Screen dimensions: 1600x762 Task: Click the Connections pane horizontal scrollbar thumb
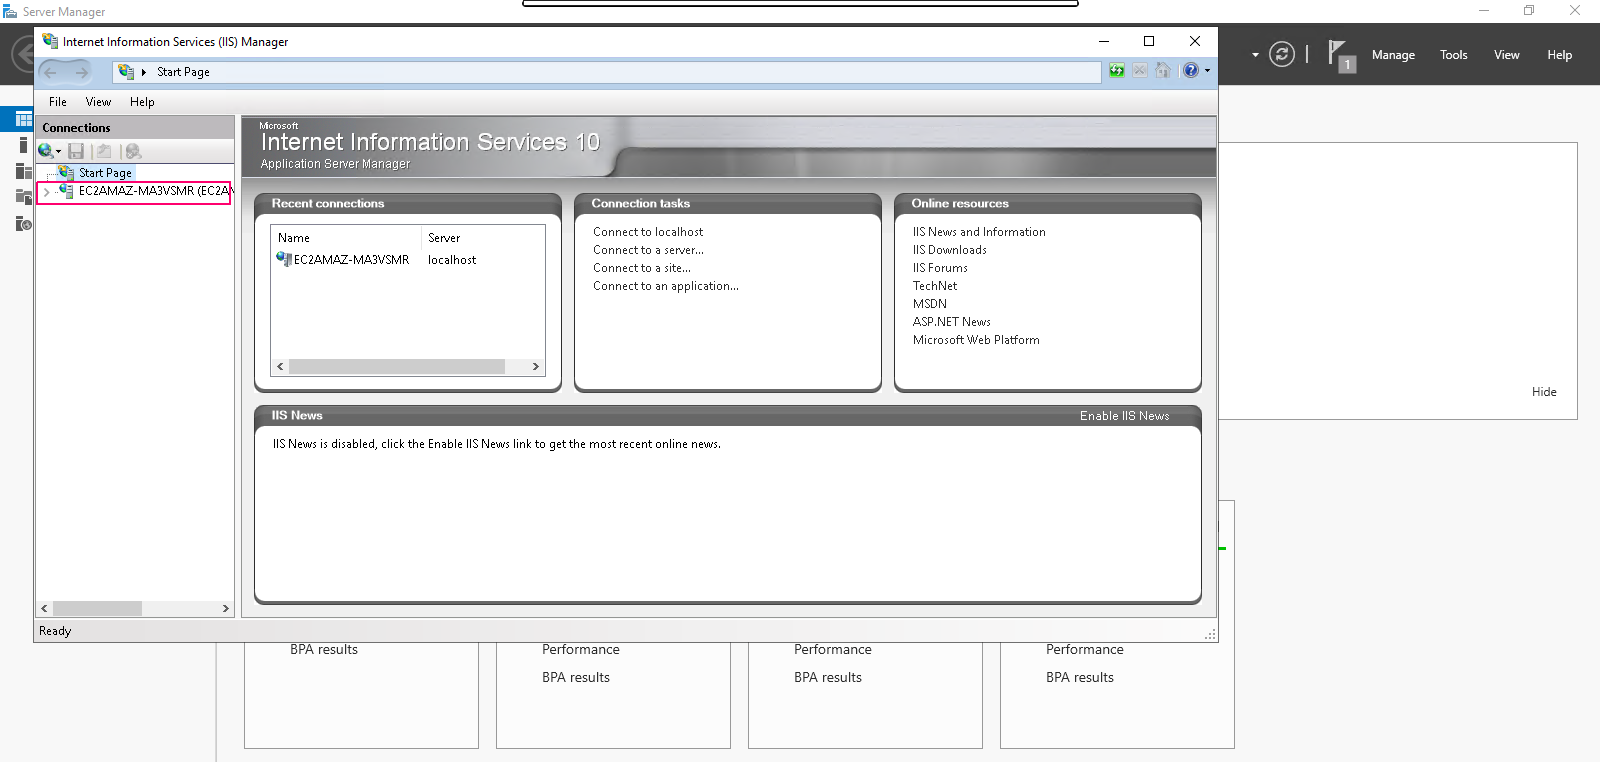point(97,608)
